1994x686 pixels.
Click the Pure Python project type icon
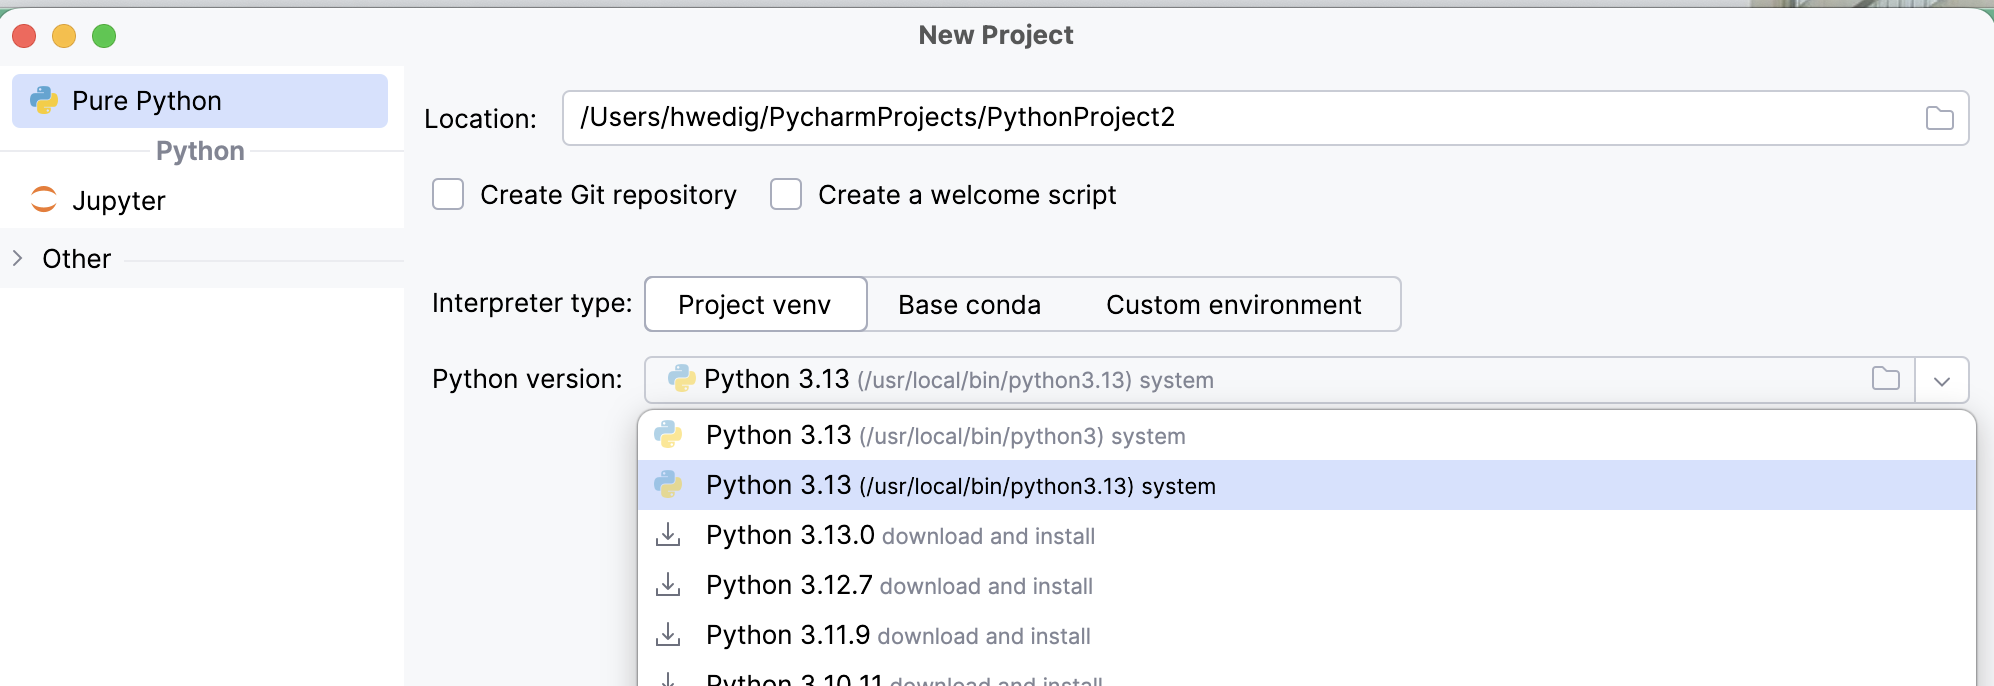click(x=44, y=100)
